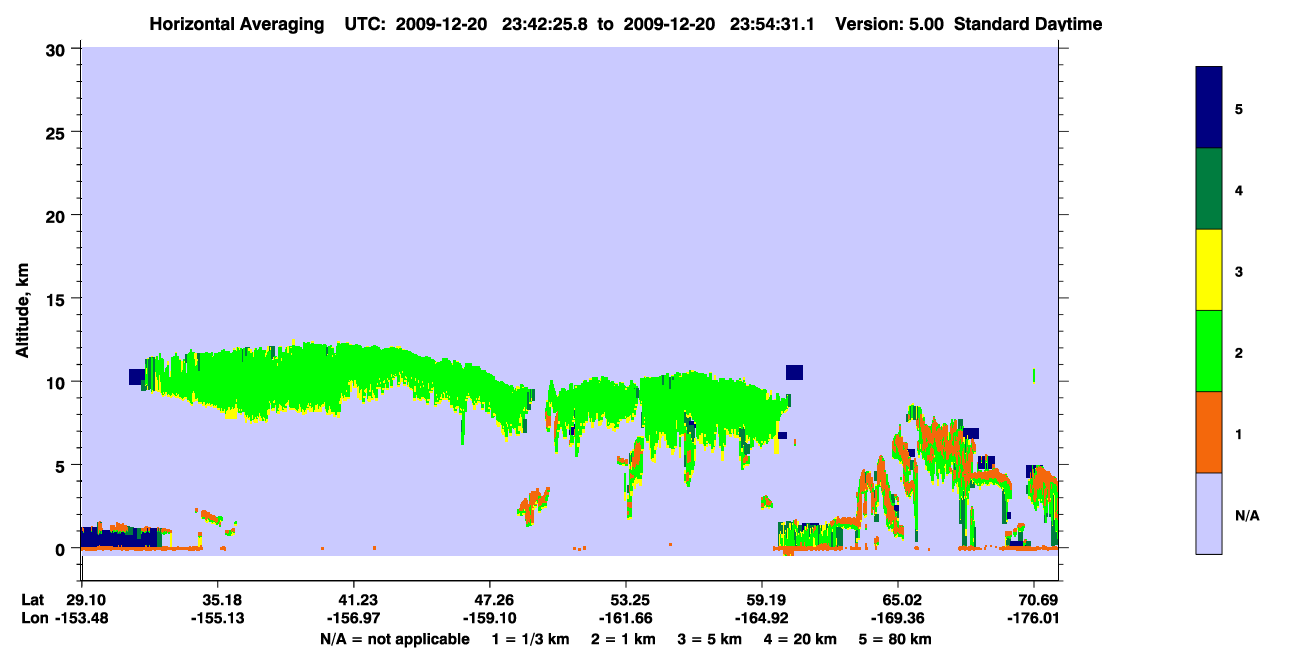
Task: Click the orange level 1 colorbar segment
Action: [x=1209, y=432]
